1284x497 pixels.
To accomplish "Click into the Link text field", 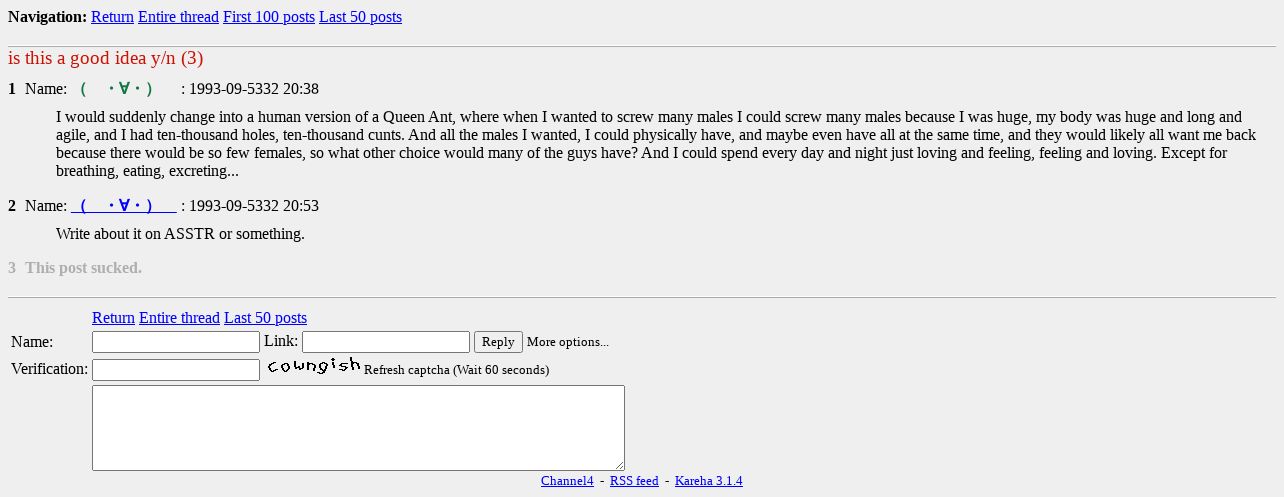I will click(385, 342).
